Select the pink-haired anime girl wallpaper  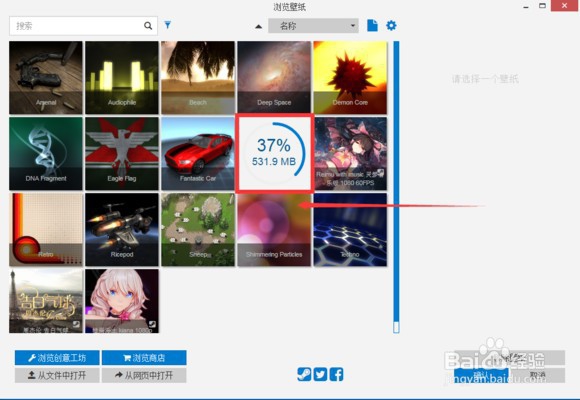tap(122, 301)
